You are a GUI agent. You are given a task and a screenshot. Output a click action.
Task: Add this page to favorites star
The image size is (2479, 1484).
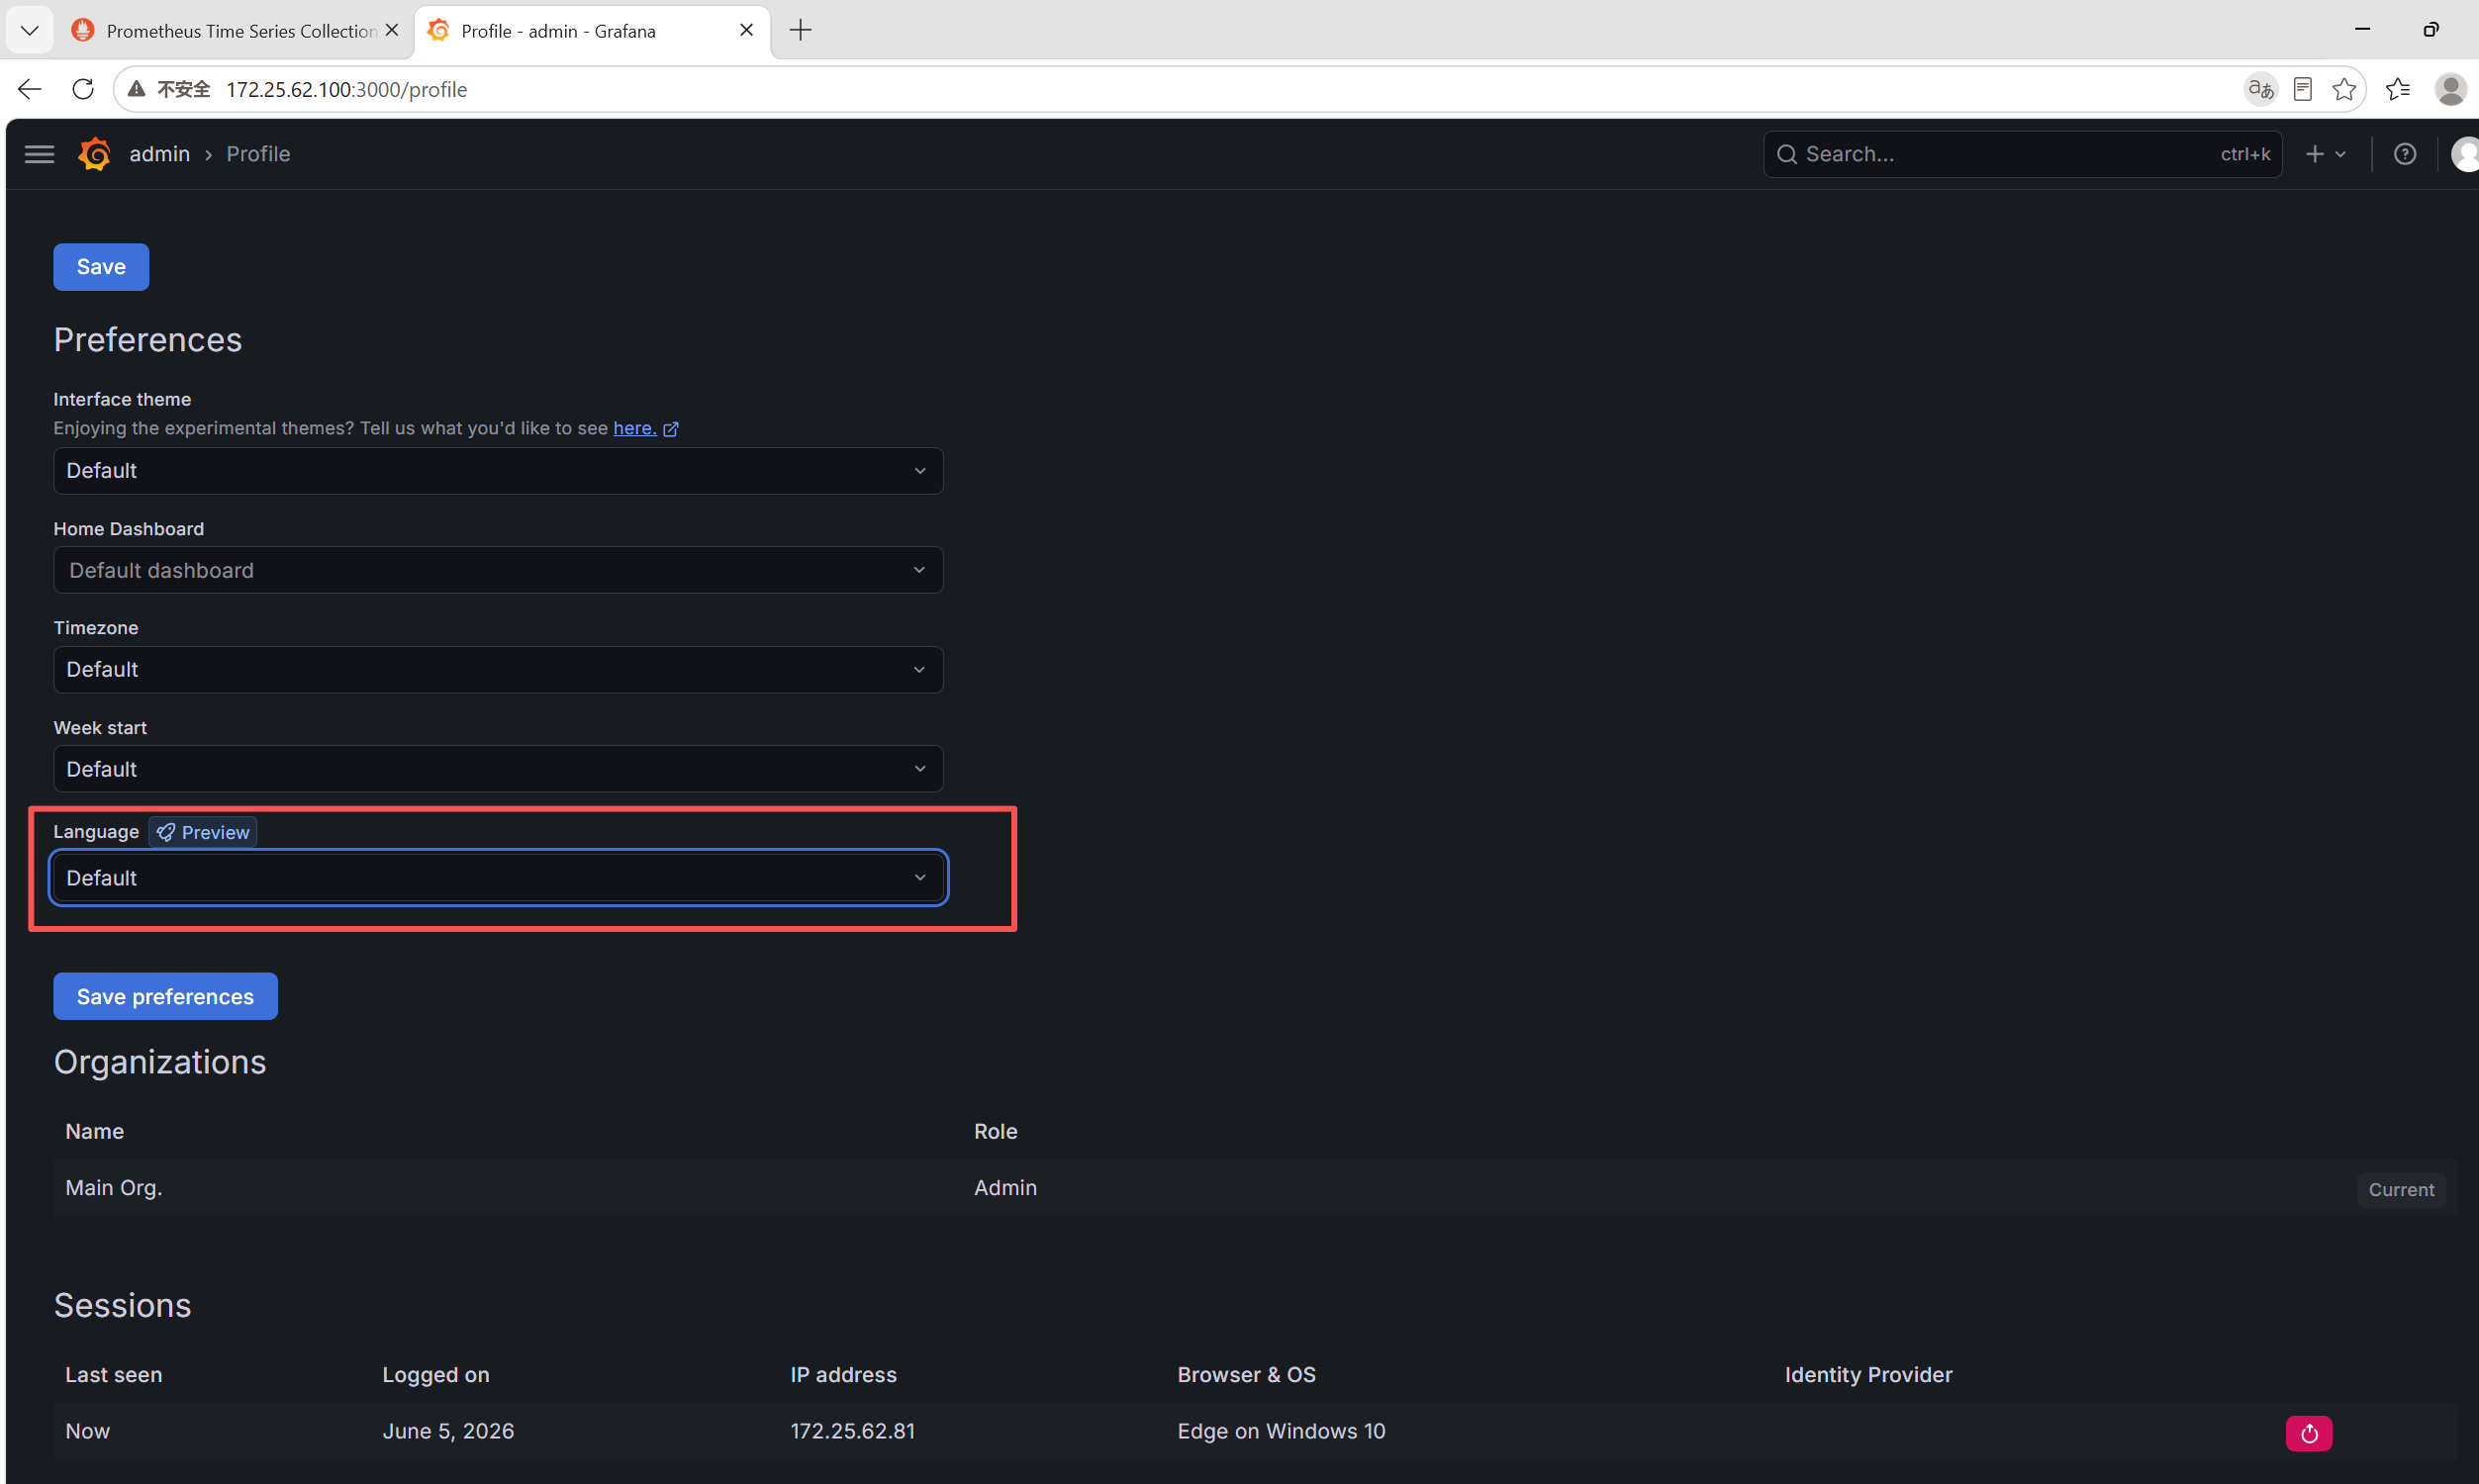pyautogui.click(x=2343, y=89)
